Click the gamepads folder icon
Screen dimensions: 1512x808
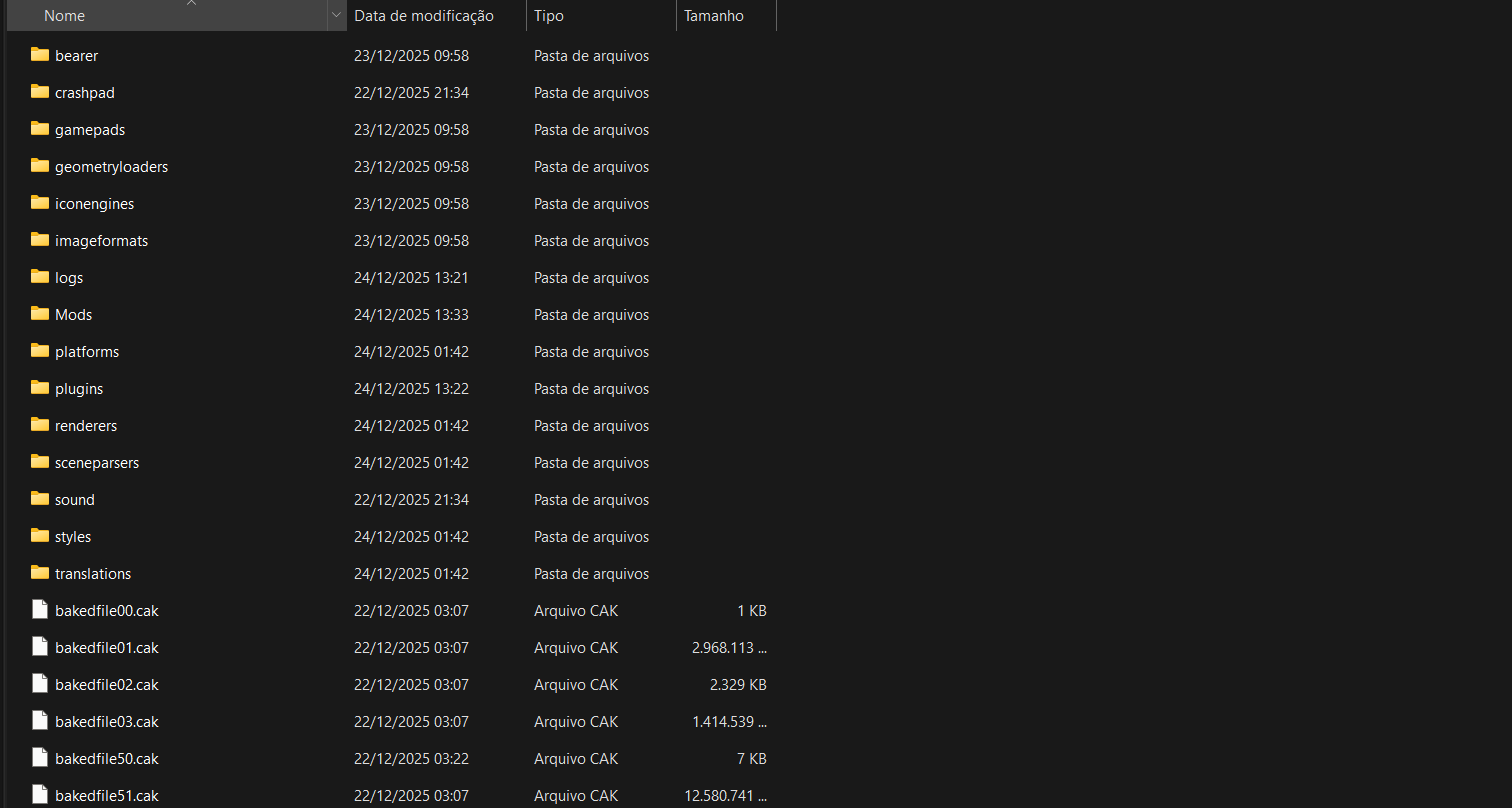click(x=40, y=129)
